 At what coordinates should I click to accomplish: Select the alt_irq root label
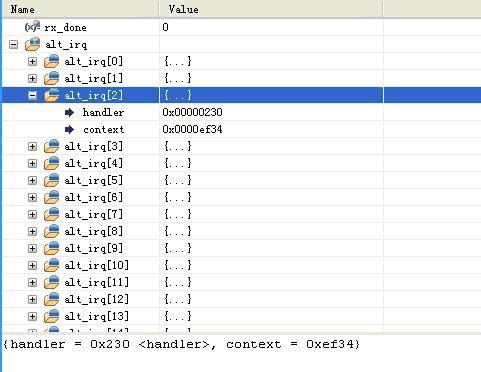66,45
